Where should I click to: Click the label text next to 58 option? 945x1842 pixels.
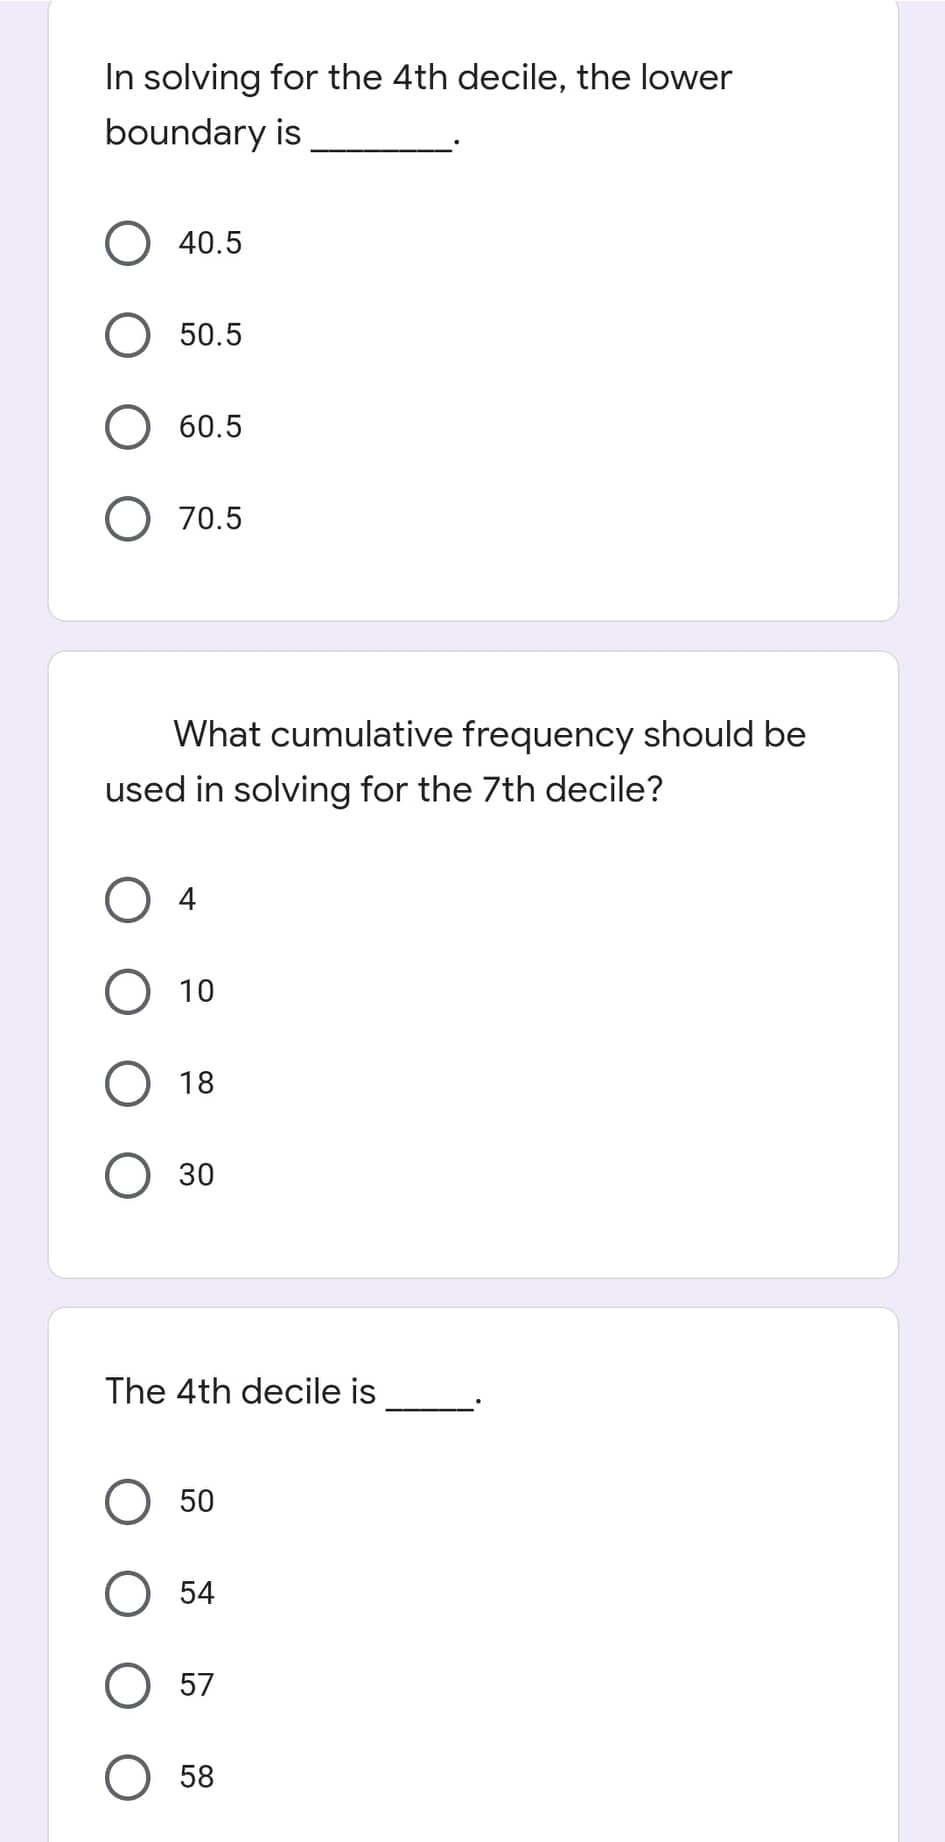click(x=197, y=1777)
